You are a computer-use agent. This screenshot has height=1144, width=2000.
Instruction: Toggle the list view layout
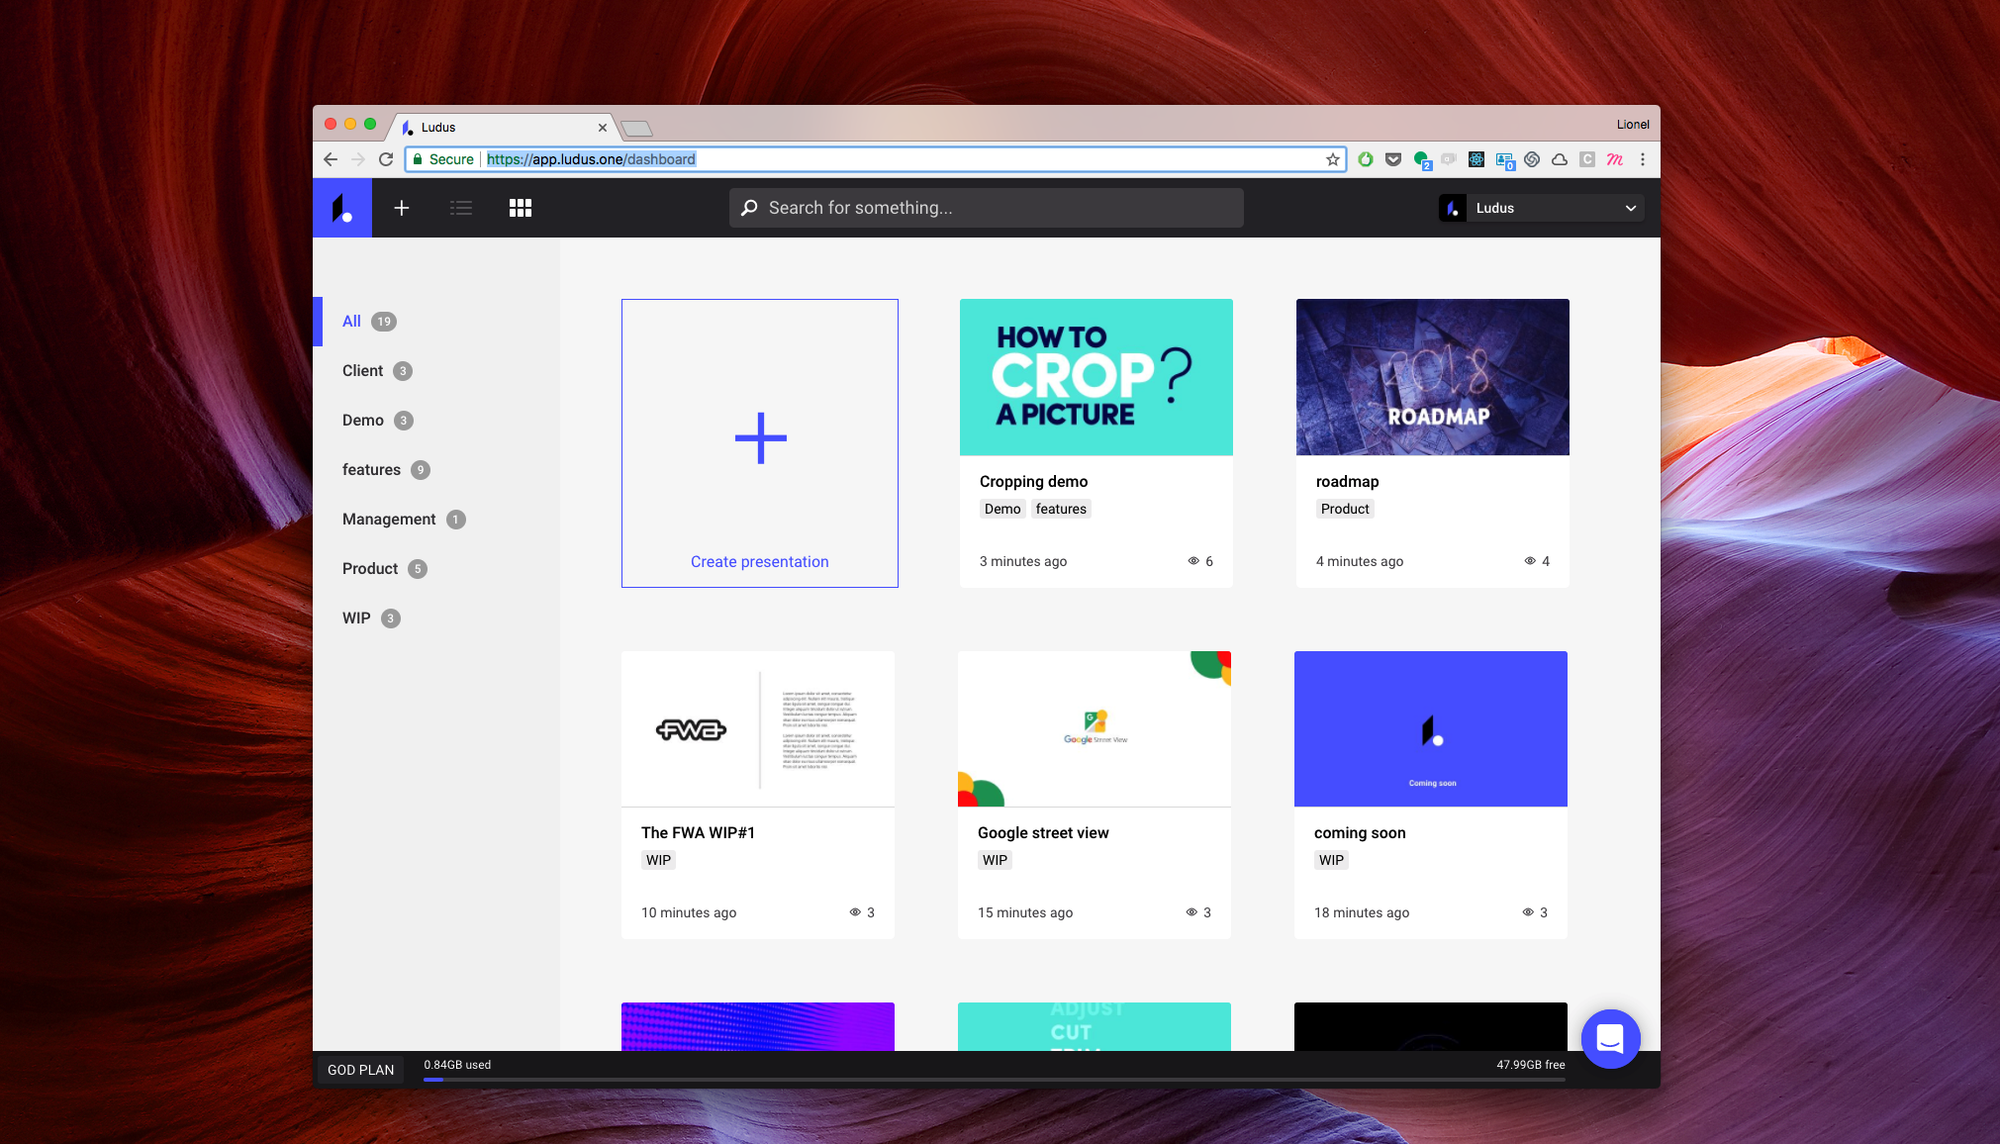pyautogui.click(x=461, y=207)
